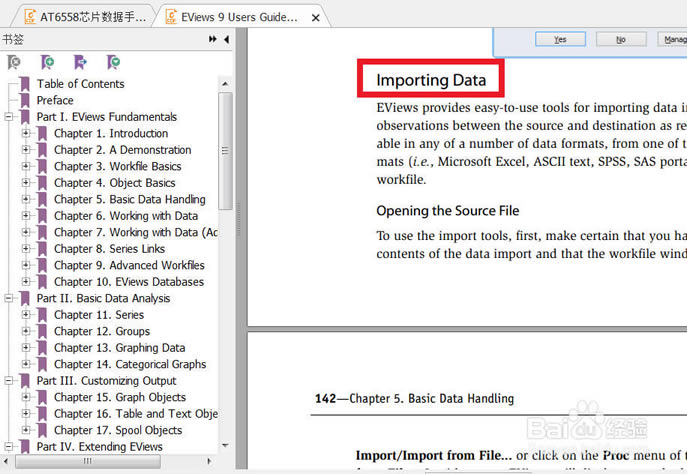Close the EViews 9 Users Guide tab
The image size is (687, 474).
point(316,18)
